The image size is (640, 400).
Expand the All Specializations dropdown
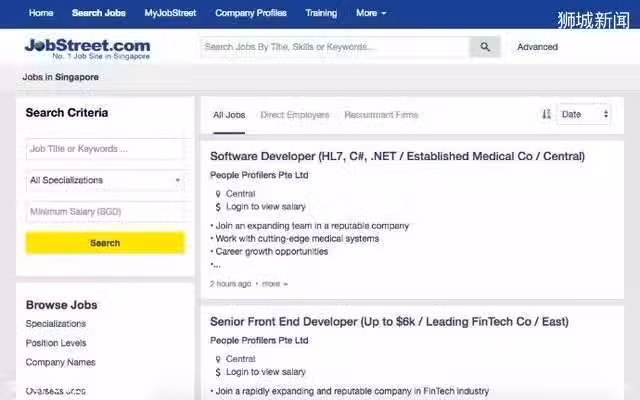point(105,180)
